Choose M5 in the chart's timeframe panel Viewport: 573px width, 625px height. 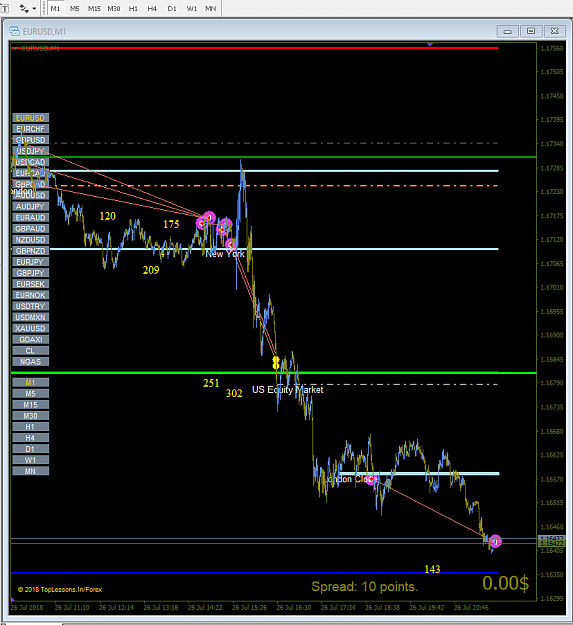coord(31,394)
